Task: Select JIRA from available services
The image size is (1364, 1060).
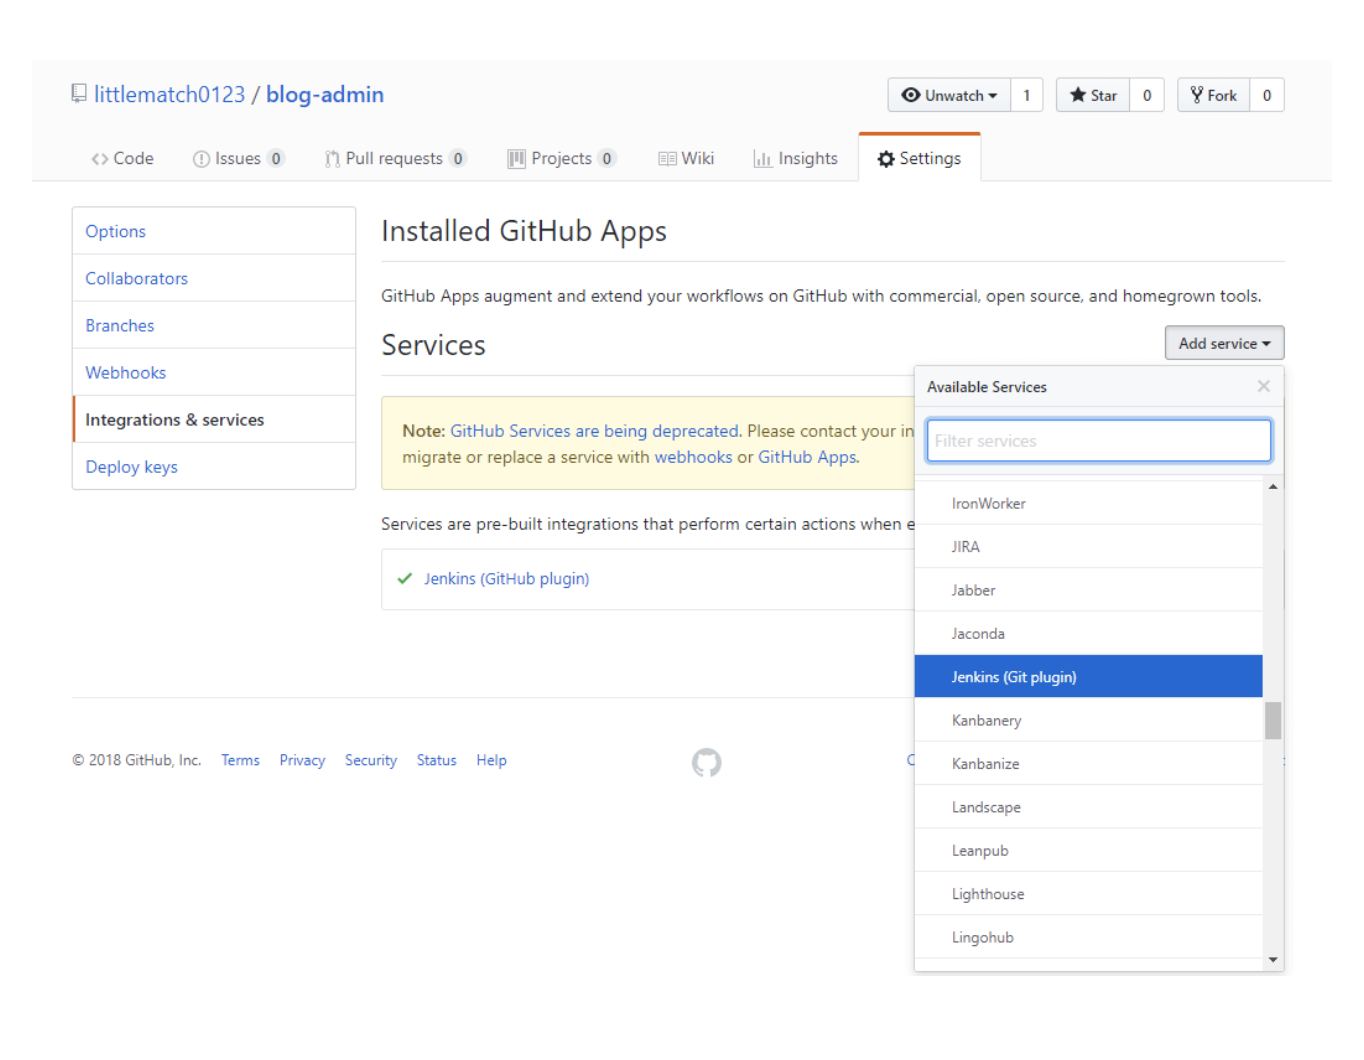Action: [x=1089, y=546]
